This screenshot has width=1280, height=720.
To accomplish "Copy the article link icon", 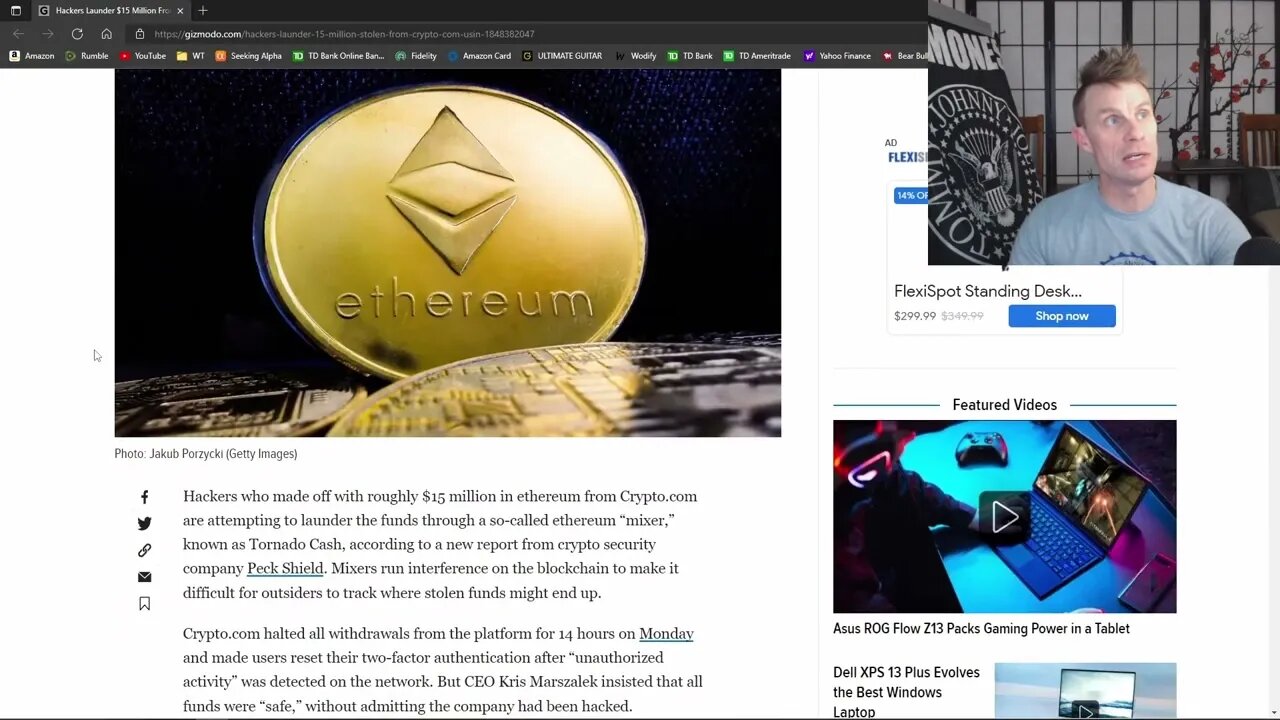I will (144, 550).
